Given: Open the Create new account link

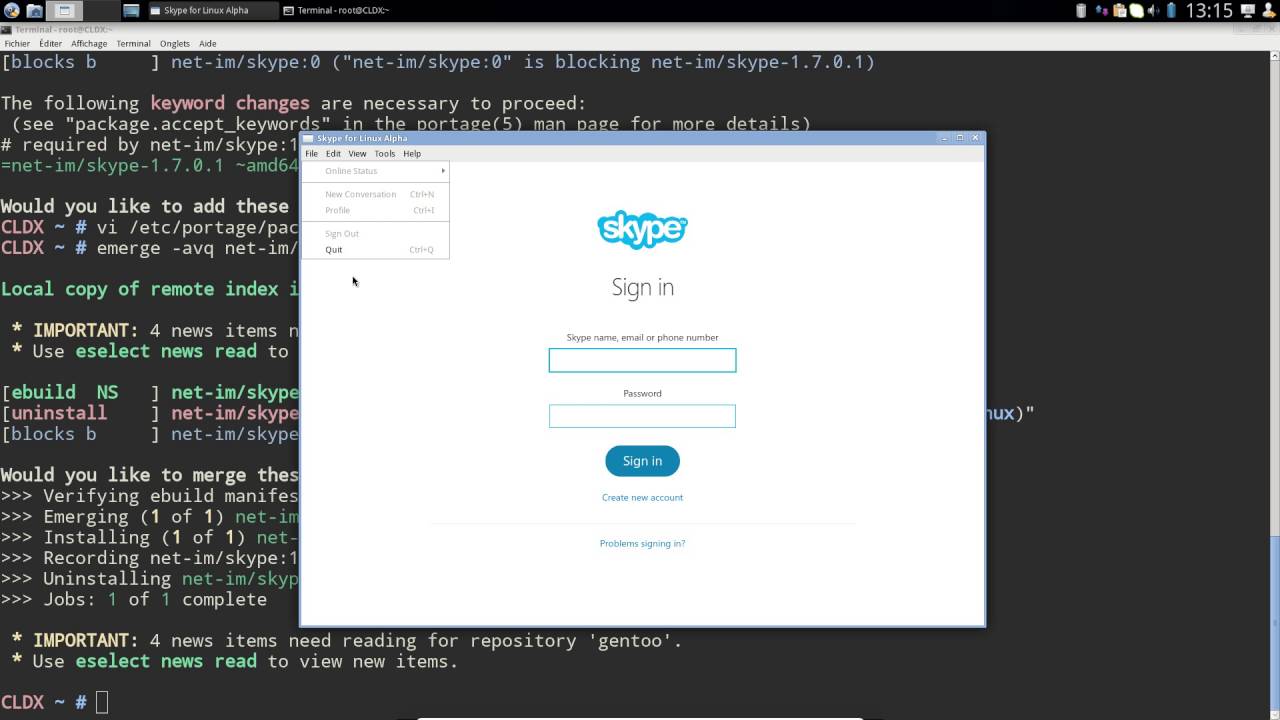Looking at the screenshot, I should 642,497.
